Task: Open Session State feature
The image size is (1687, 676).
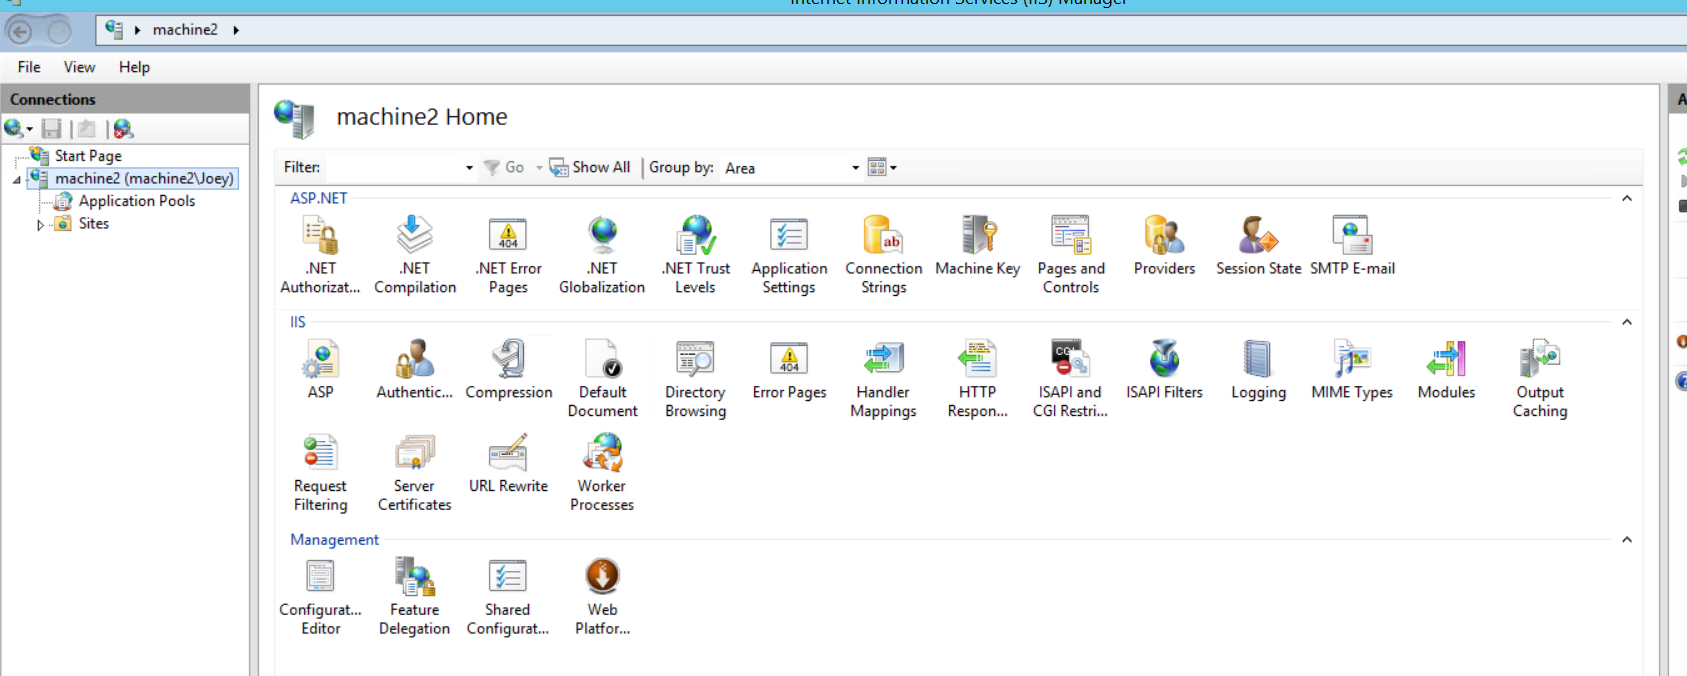Action: (x=1258, y=246)
